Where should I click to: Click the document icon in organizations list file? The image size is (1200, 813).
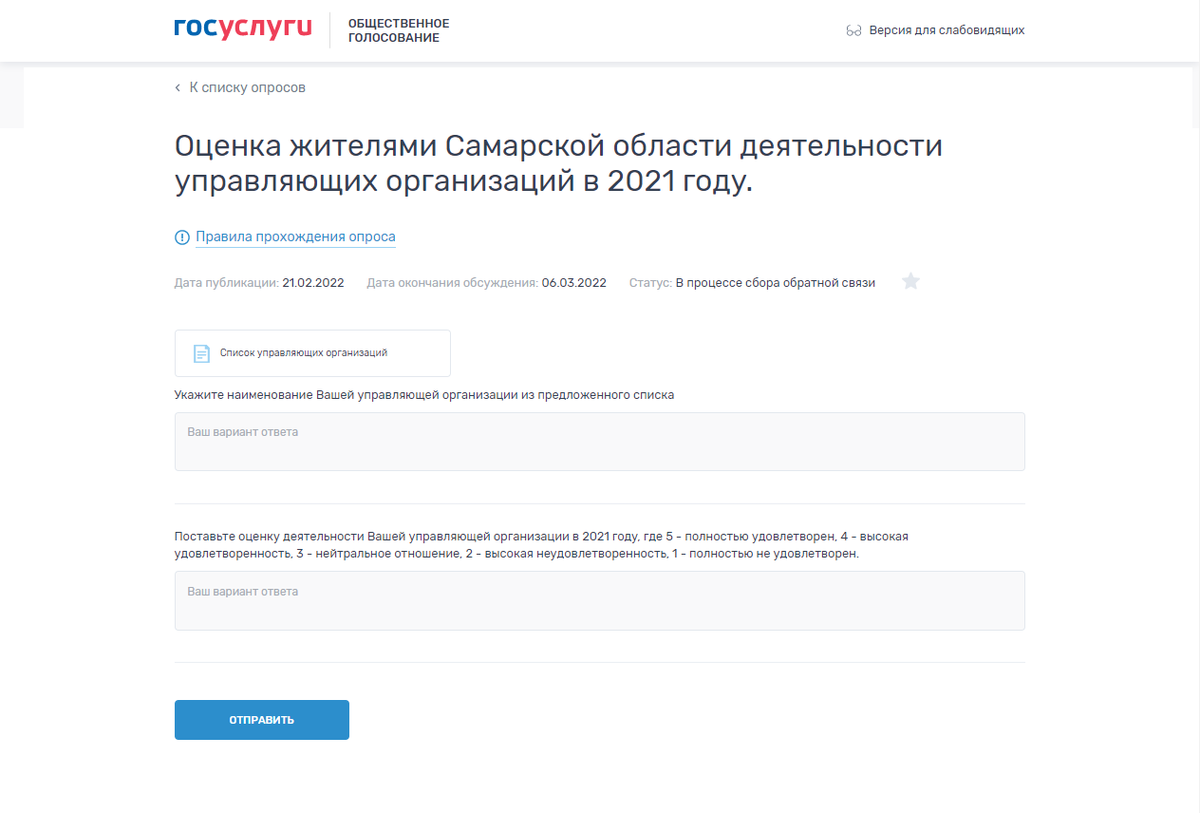201,353
